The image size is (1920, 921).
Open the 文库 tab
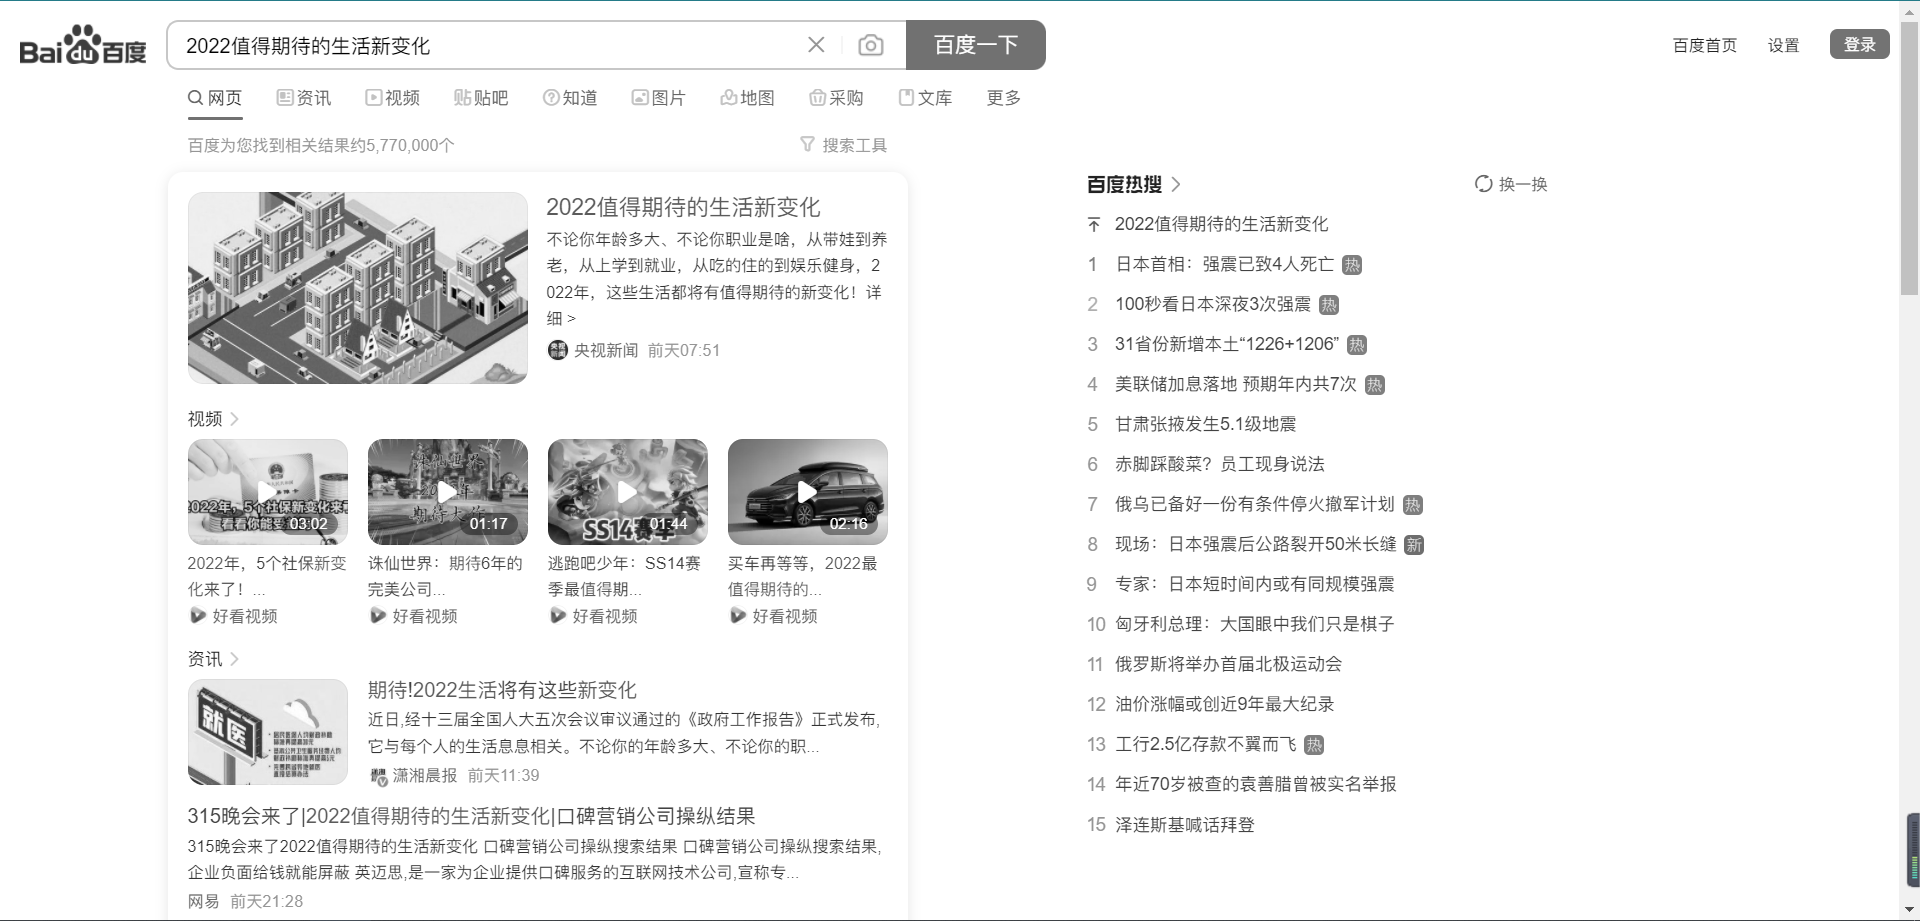(925, 98)
